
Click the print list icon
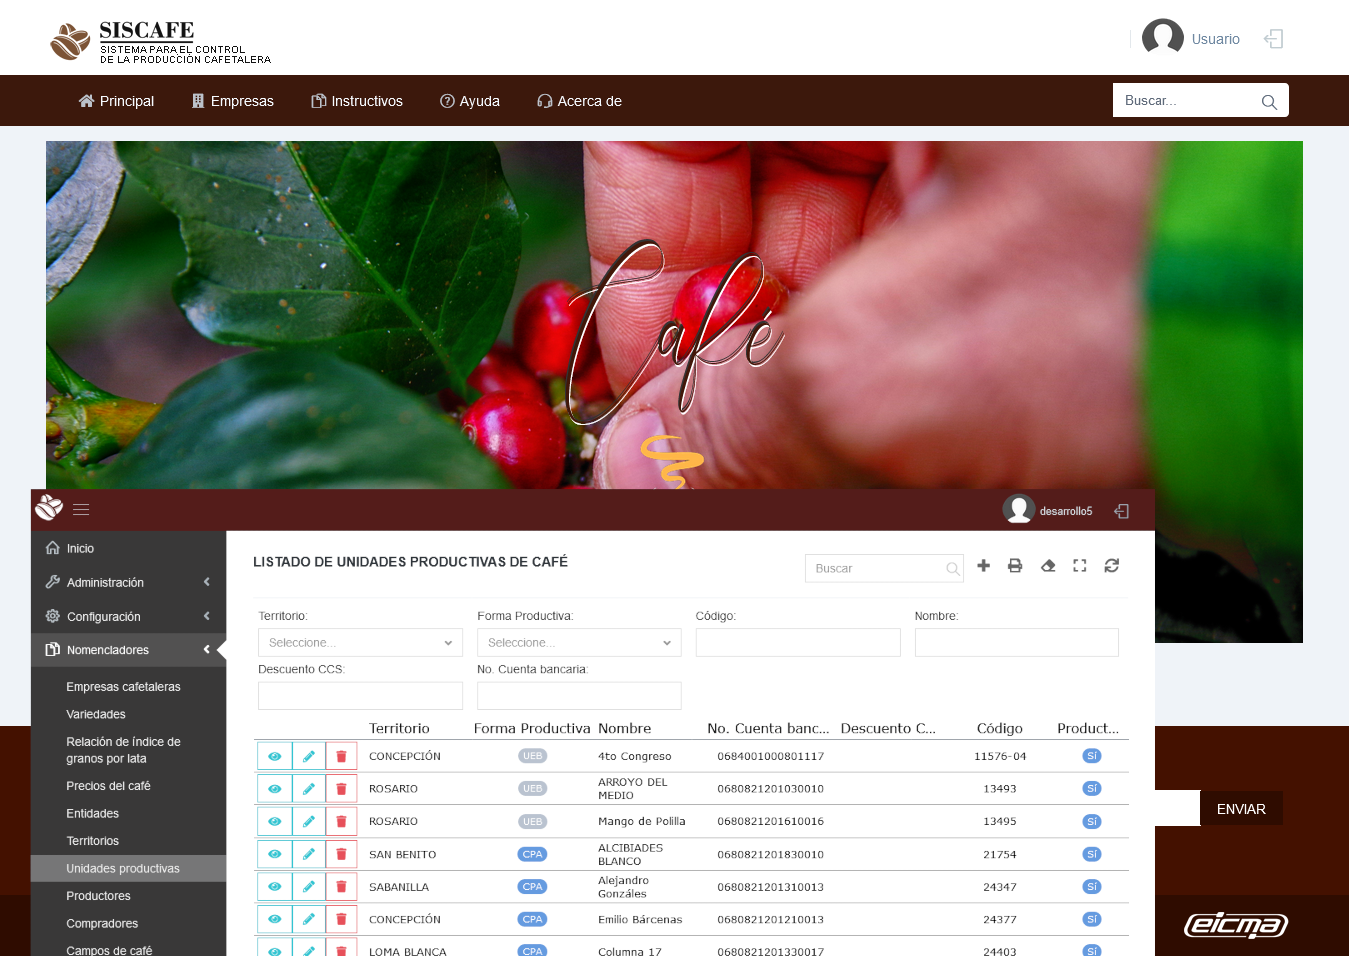[1015, 566]
